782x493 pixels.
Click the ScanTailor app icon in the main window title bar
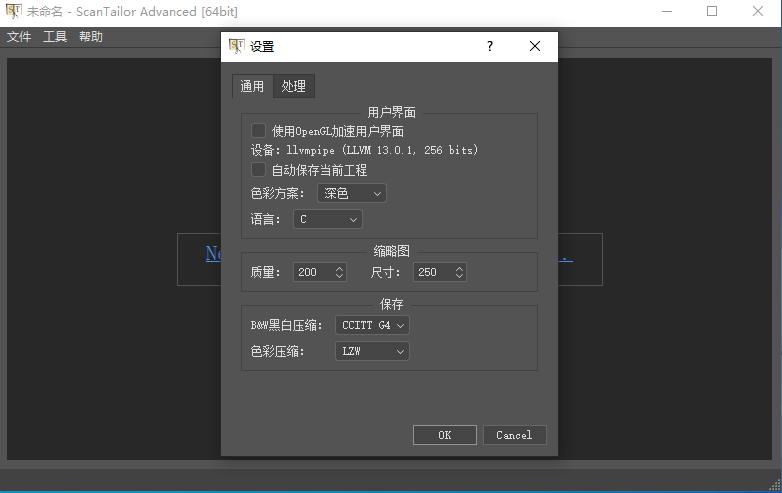pos(13,11)
